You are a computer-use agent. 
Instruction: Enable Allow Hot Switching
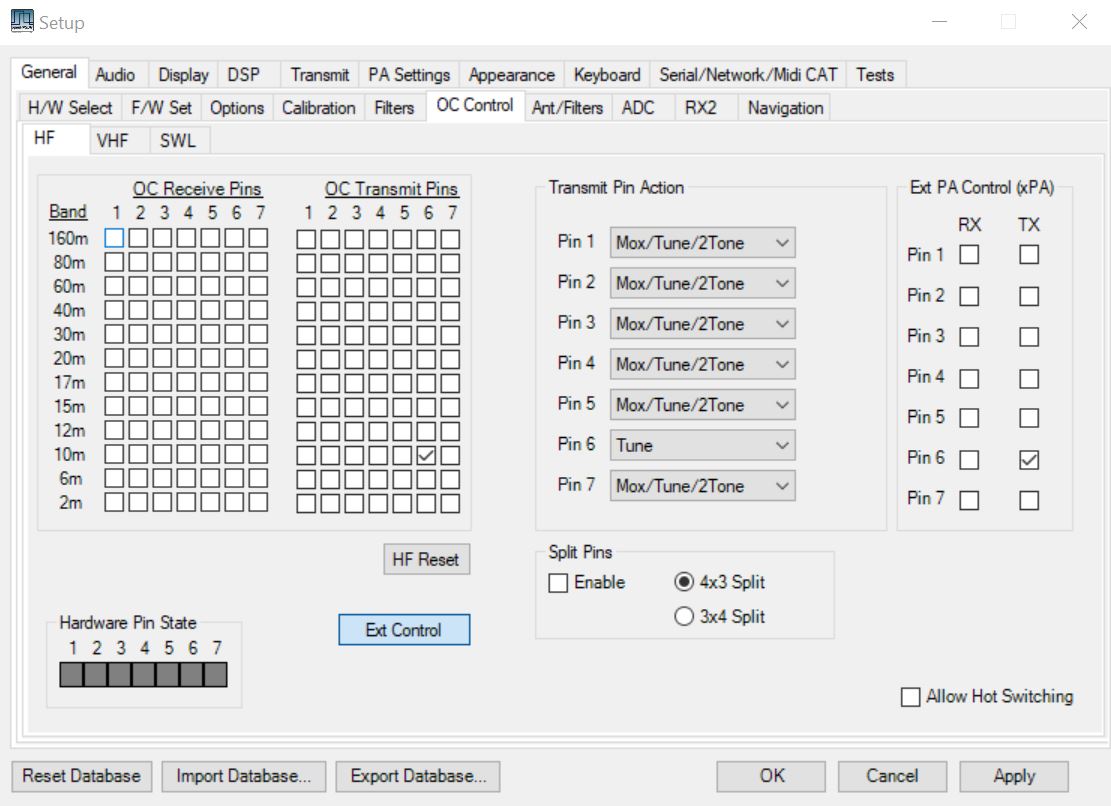[x=911, y=697]
